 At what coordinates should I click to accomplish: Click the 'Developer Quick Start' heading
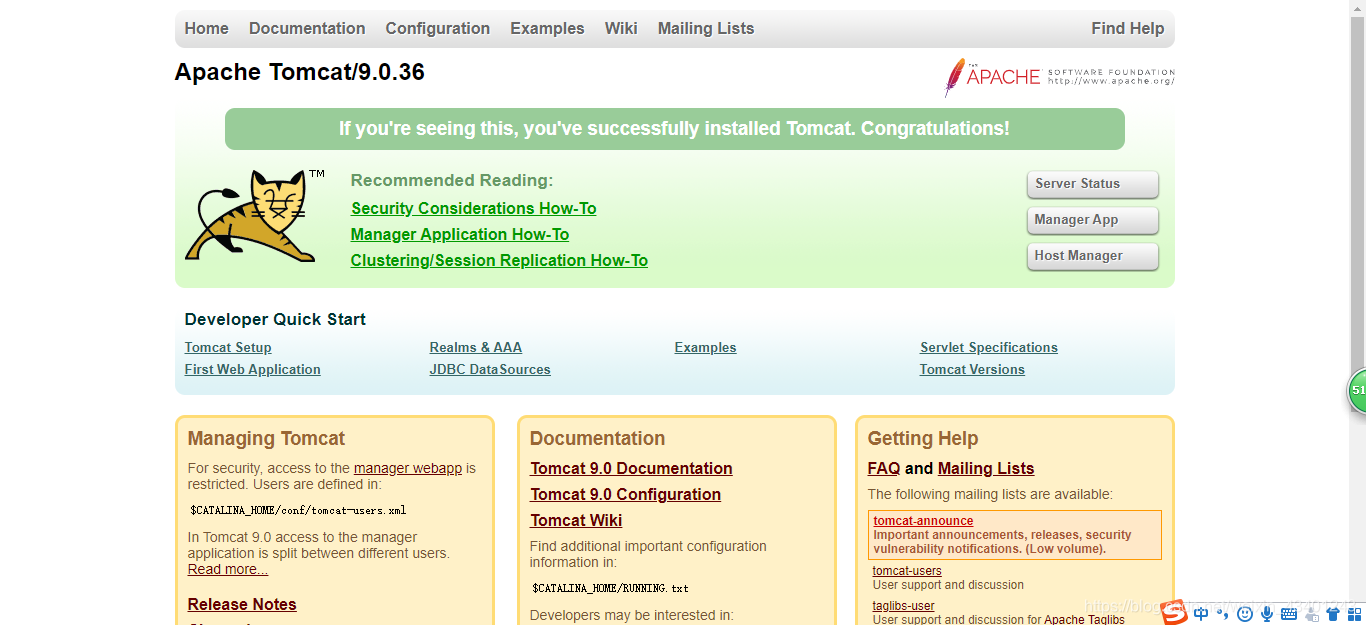[275, 319]
